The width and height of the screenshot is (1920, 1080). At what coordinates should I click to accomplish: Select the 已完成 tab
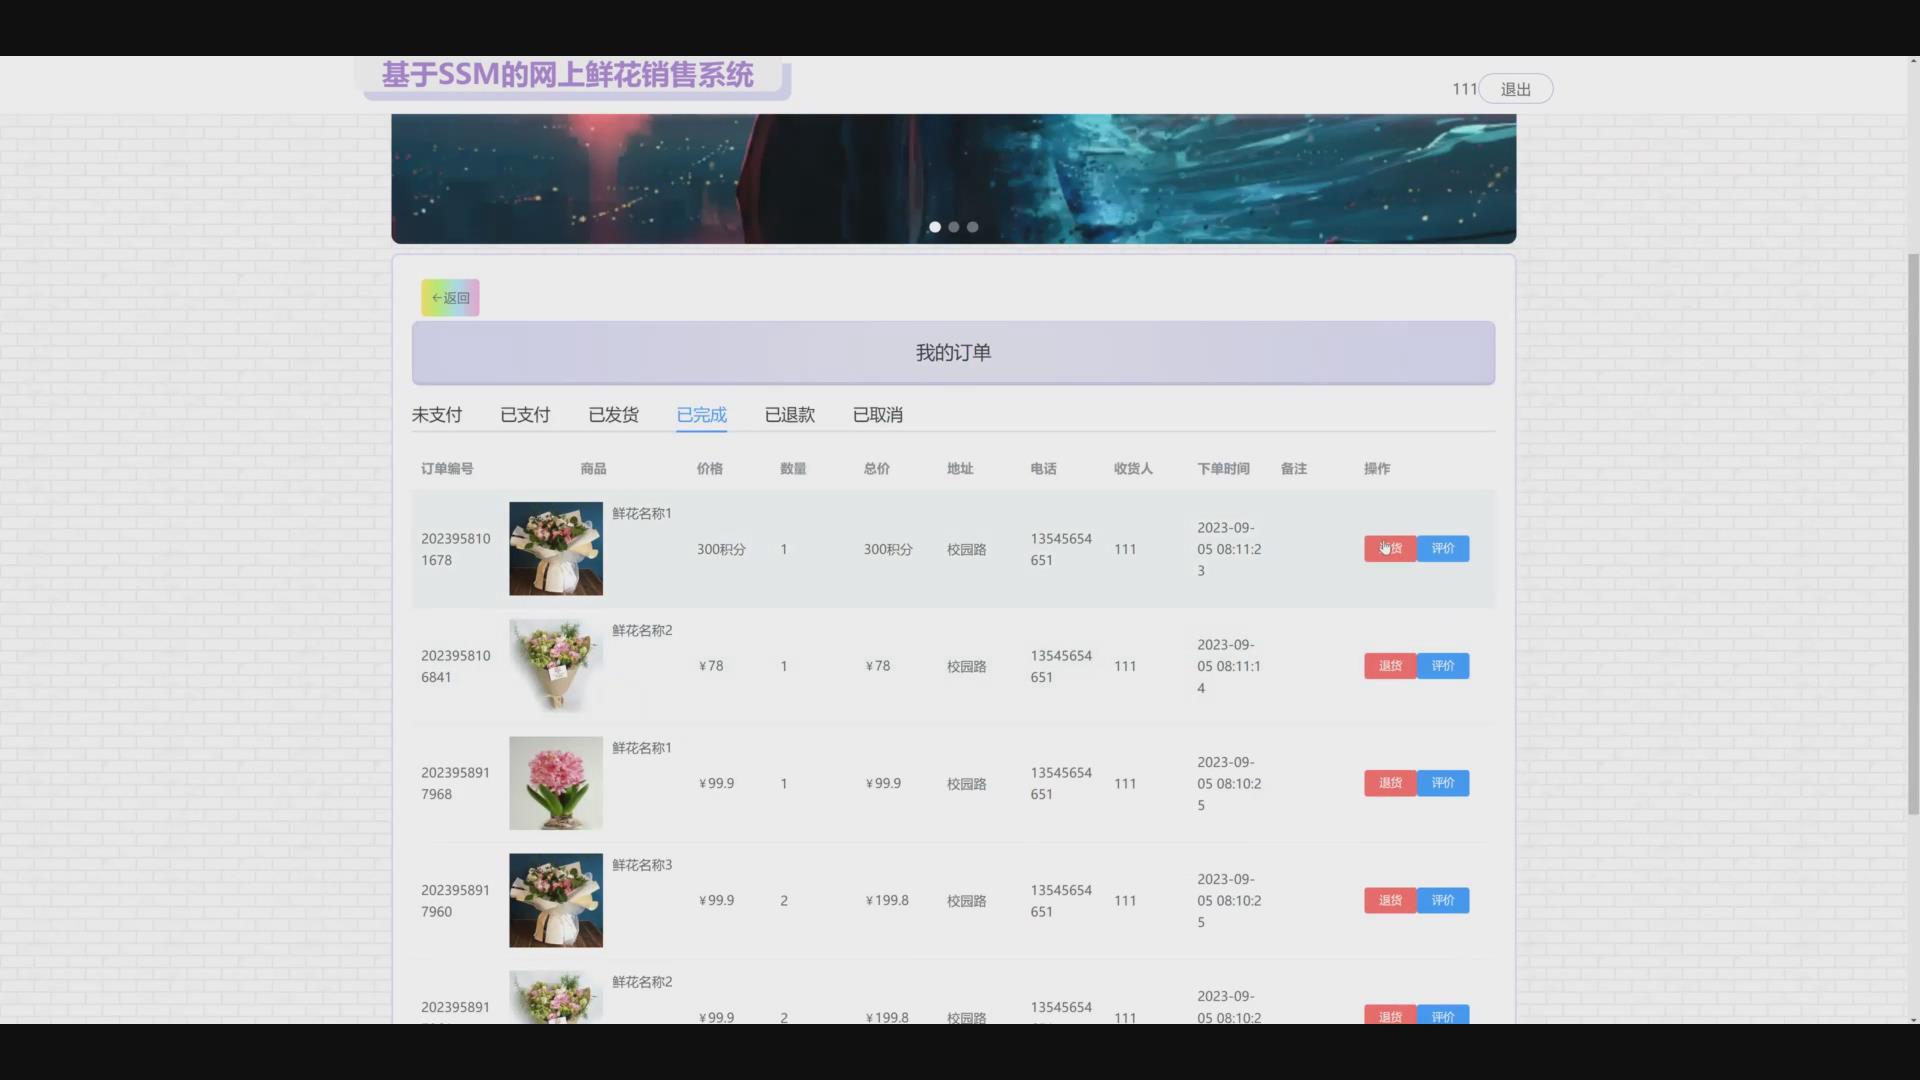click(701, 415)
